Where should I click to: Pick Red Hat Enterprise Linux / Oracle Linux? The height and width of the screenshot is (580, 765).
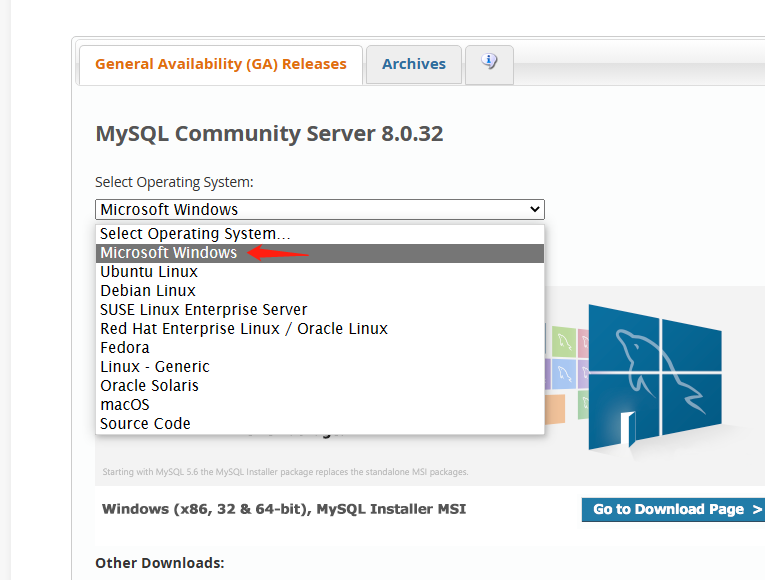click(x=320, y=329)
